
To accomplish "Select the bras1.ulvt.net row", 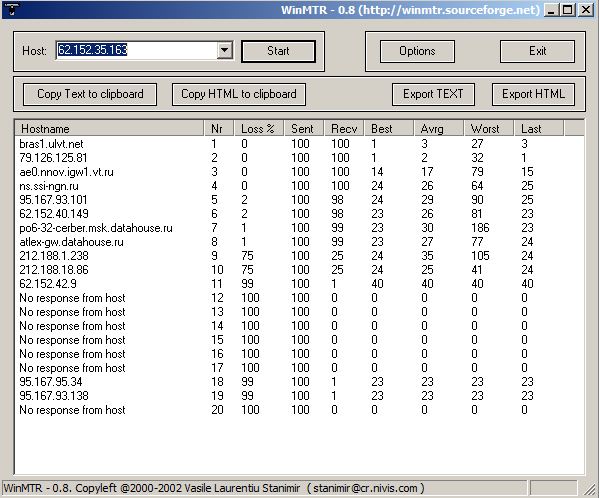I will [x=300, y=144].
